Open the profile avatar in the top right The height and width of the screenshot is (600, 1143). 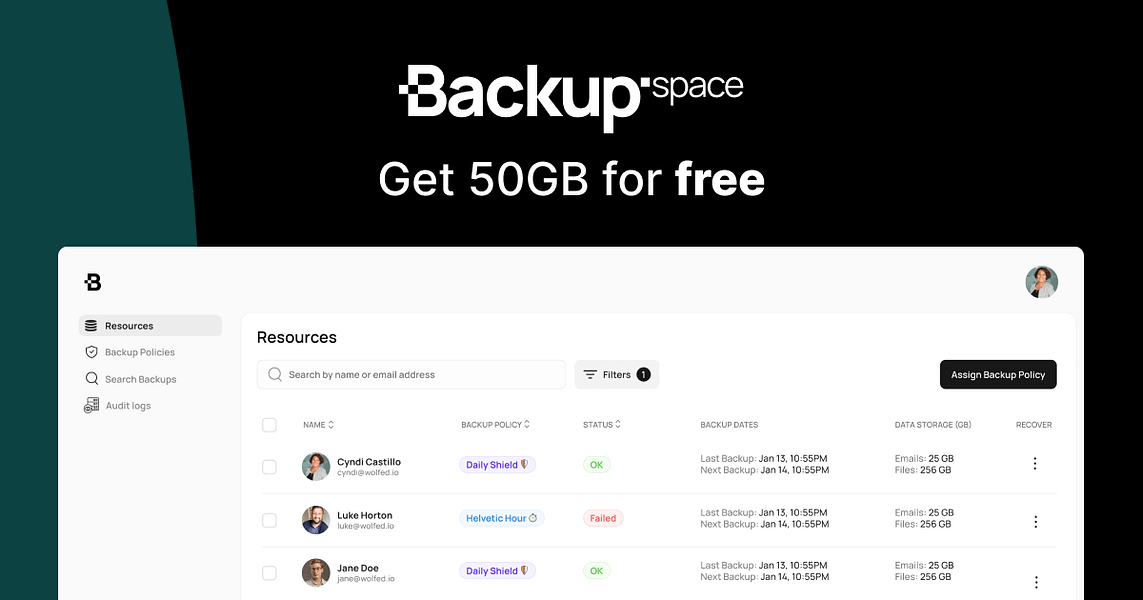click(1041, 282)
